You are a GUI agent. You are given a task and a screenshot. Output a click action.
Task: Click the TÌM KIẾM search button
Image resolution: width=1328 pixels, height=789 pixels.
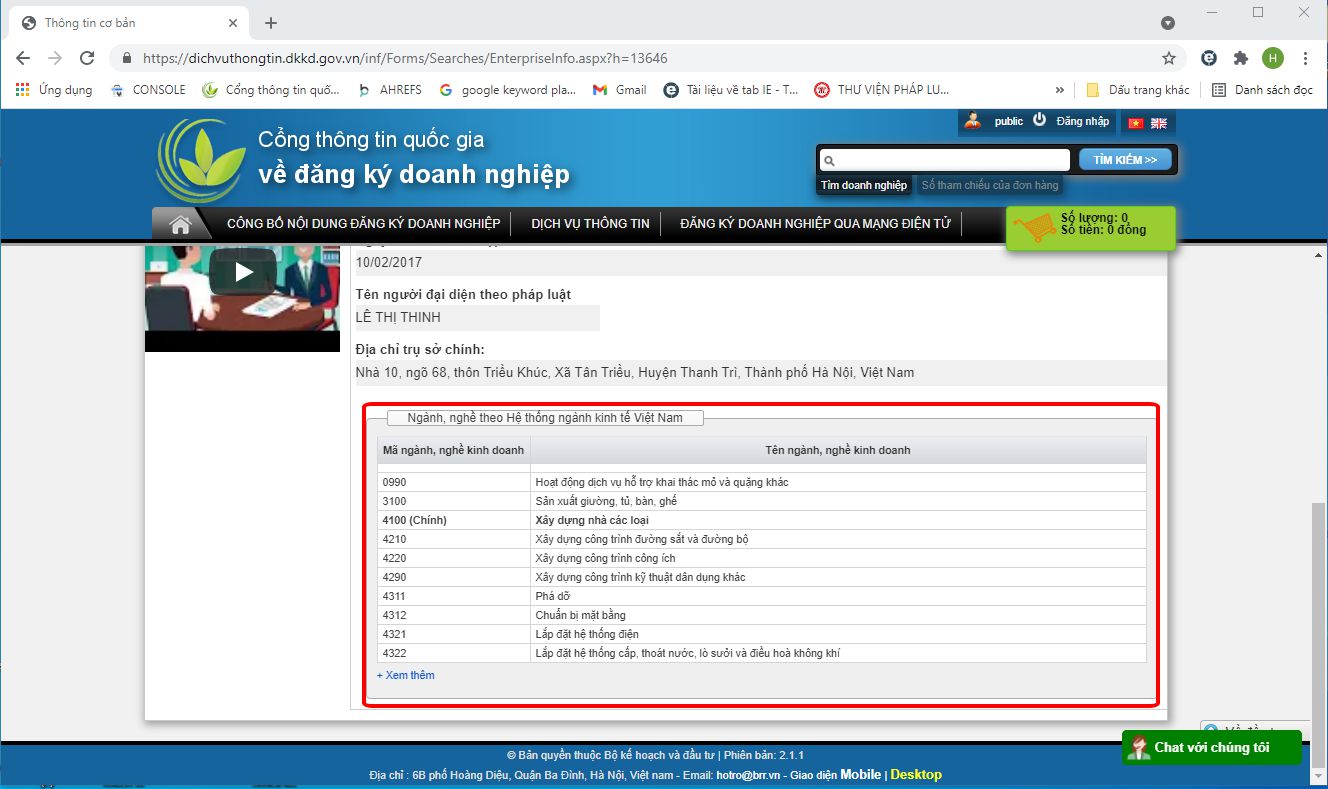click(x=1125, y=160)
